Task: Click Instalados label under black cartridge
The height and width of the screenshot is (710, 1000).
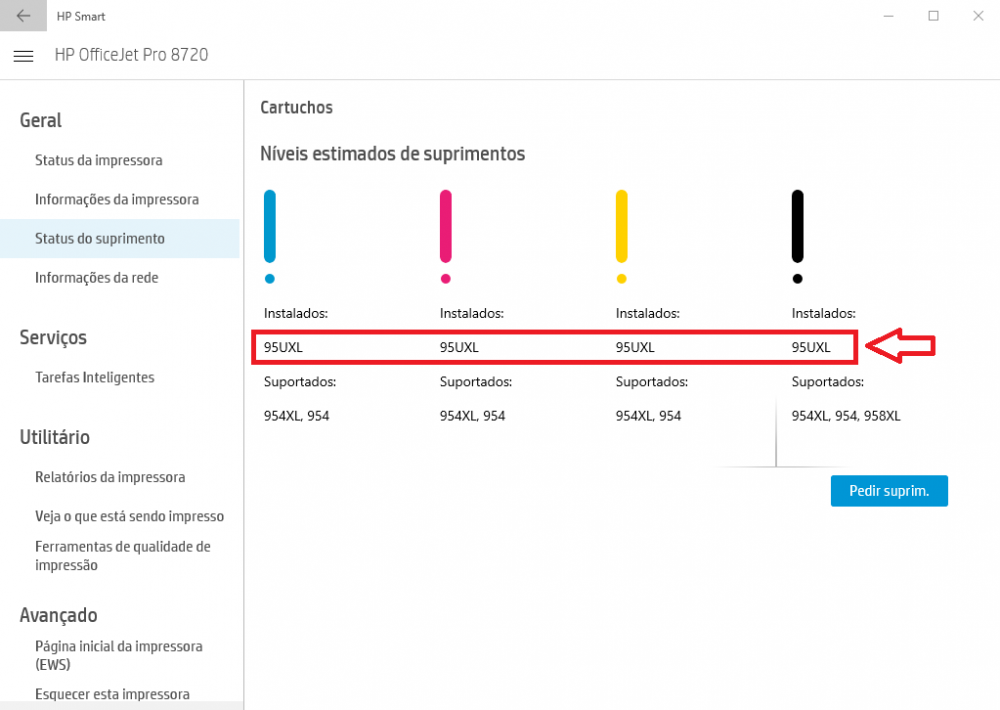Action: (x=824, y=313)
